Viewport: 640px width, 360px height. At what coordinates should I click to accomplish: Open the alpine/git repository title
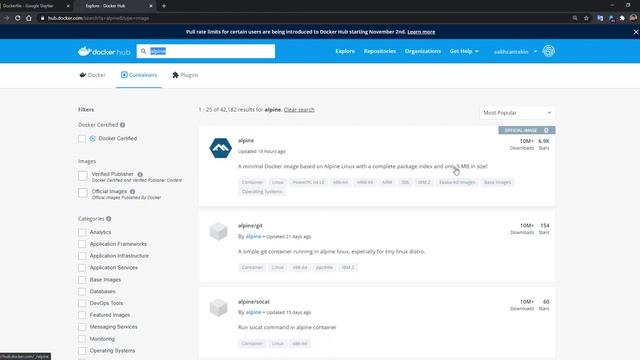pos(250,226)
